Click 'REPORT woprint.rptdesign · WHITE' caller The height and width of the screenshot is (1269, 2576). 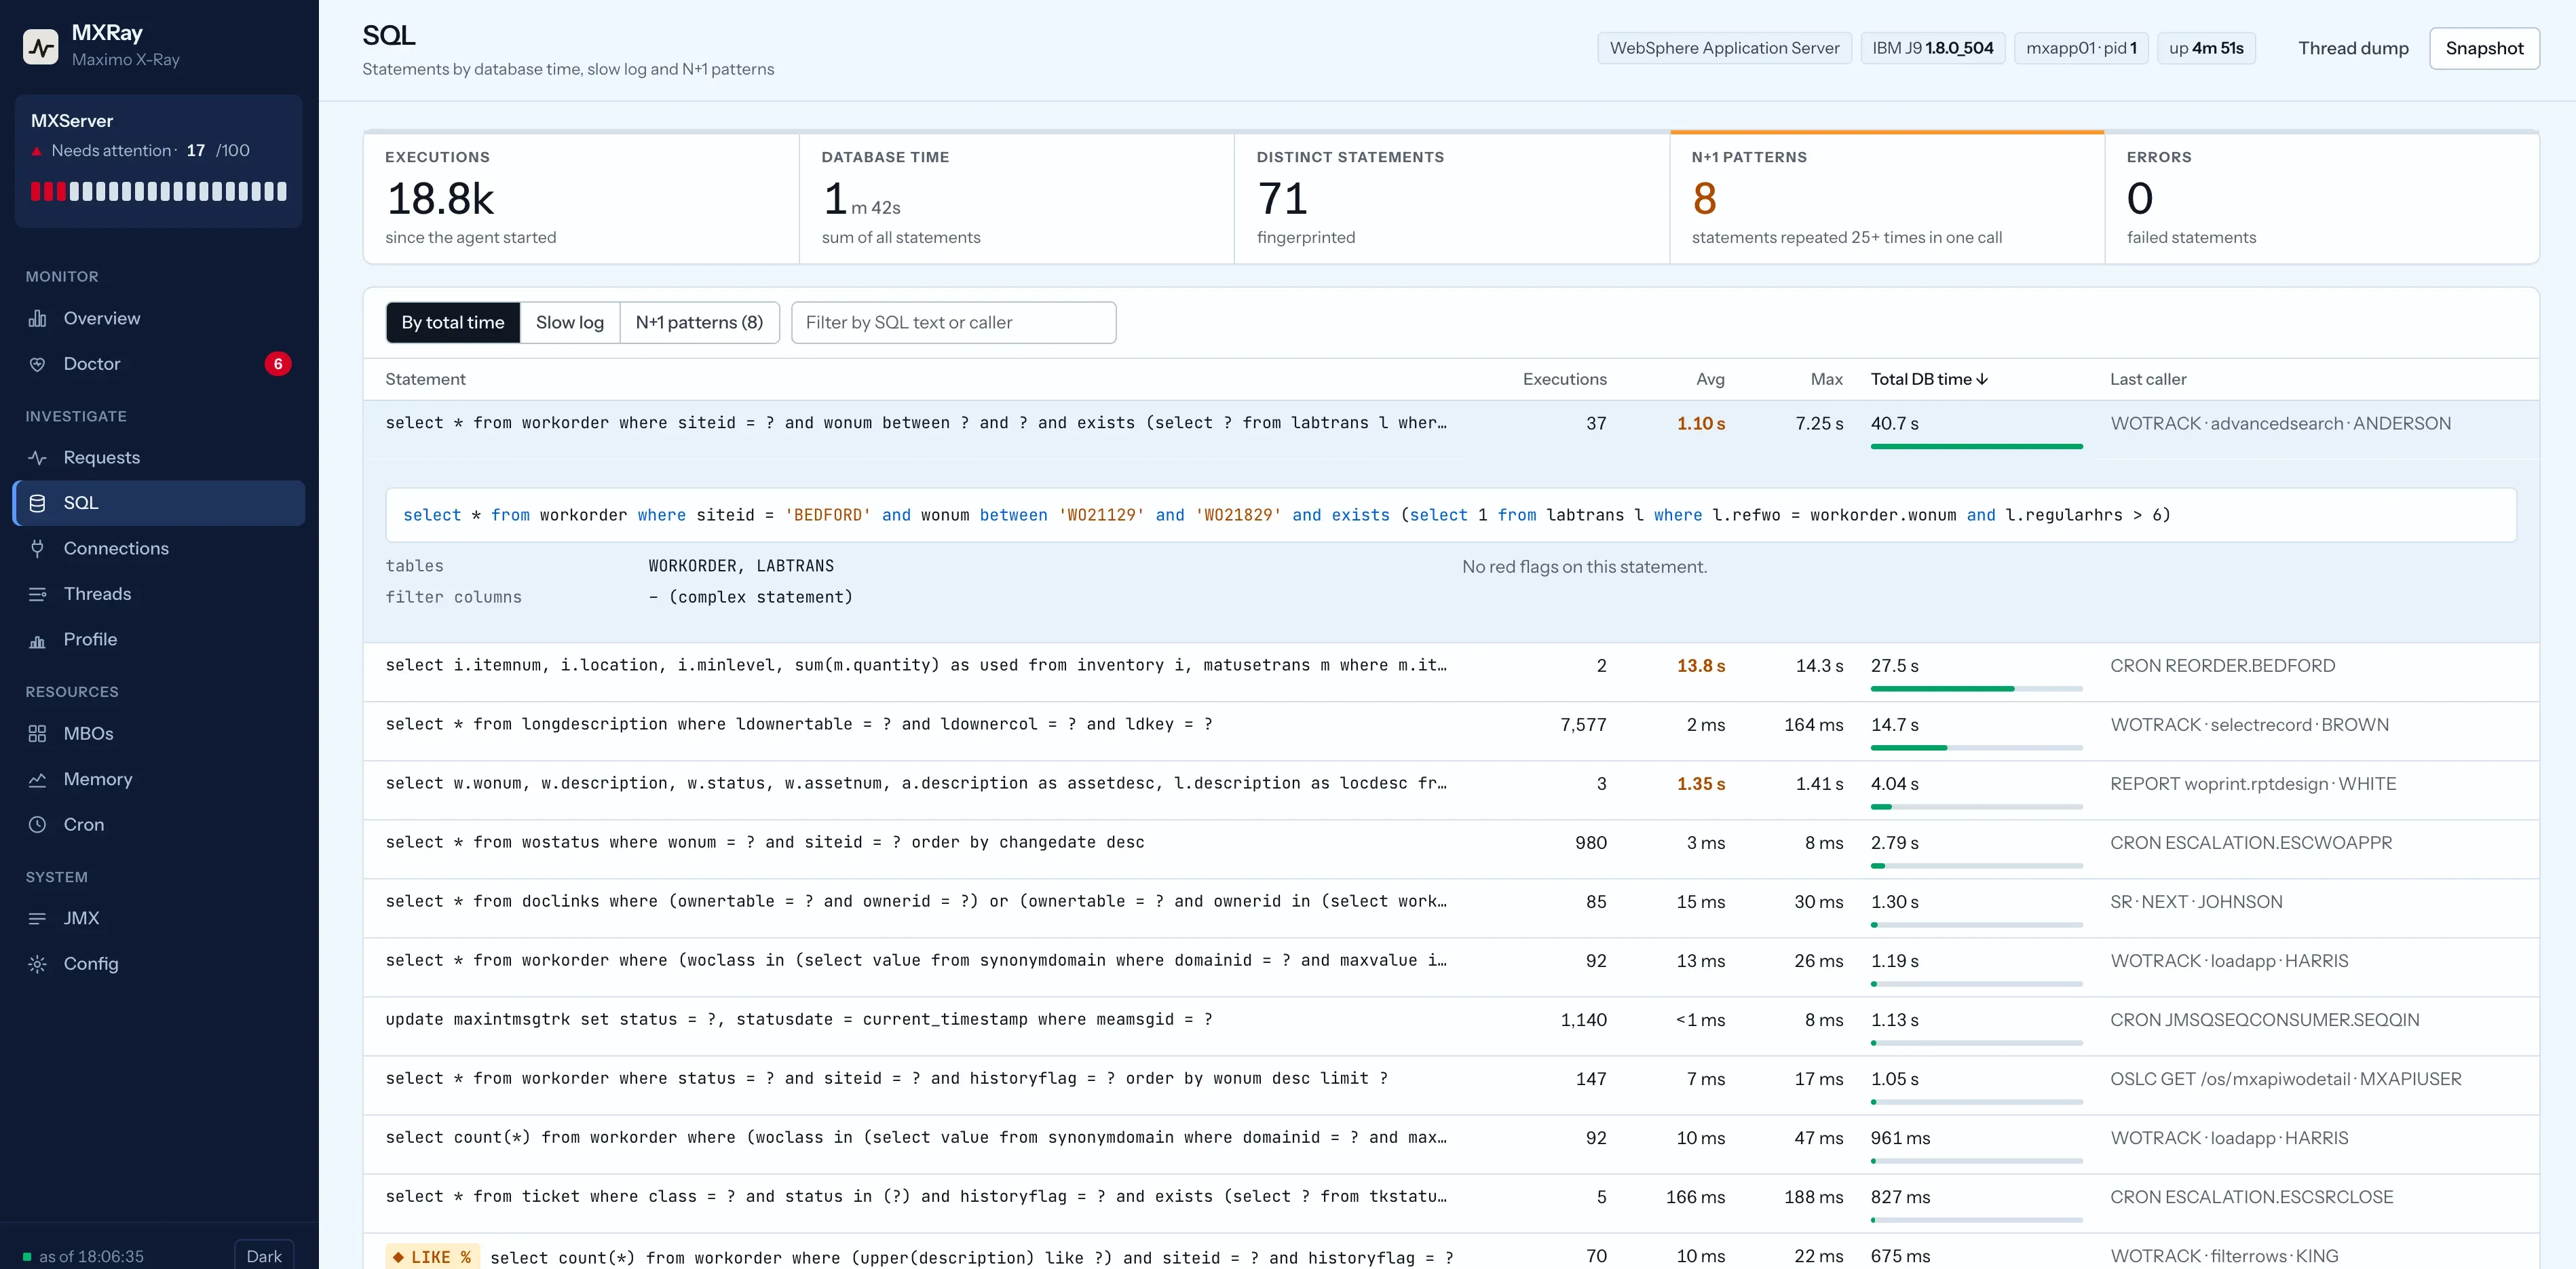tap(2253, 784)
